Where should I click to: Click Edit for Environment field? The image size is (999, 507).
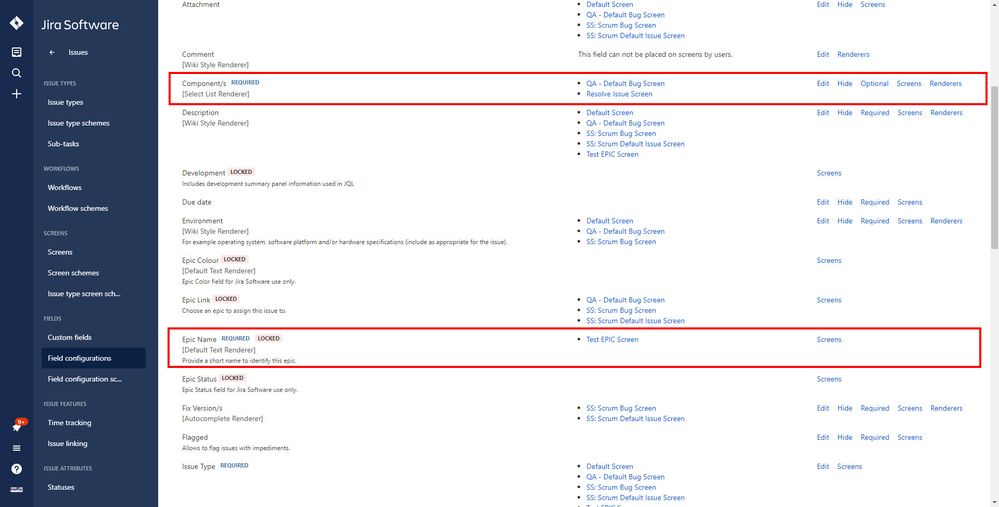tap(823, 221)
